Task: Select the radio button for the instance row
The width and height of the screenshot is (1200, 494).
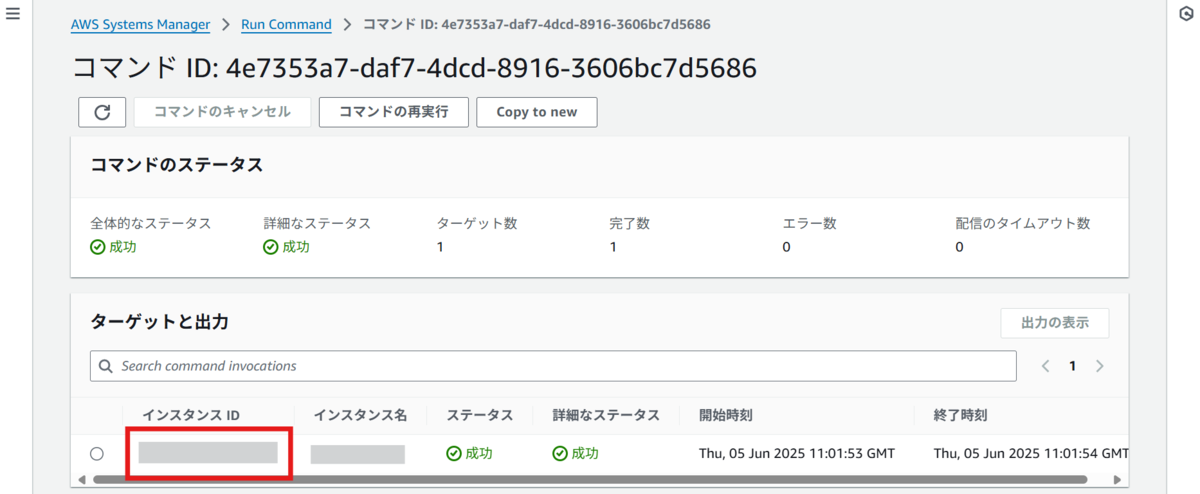Action: pyautogui.click(x=96, y=454)
